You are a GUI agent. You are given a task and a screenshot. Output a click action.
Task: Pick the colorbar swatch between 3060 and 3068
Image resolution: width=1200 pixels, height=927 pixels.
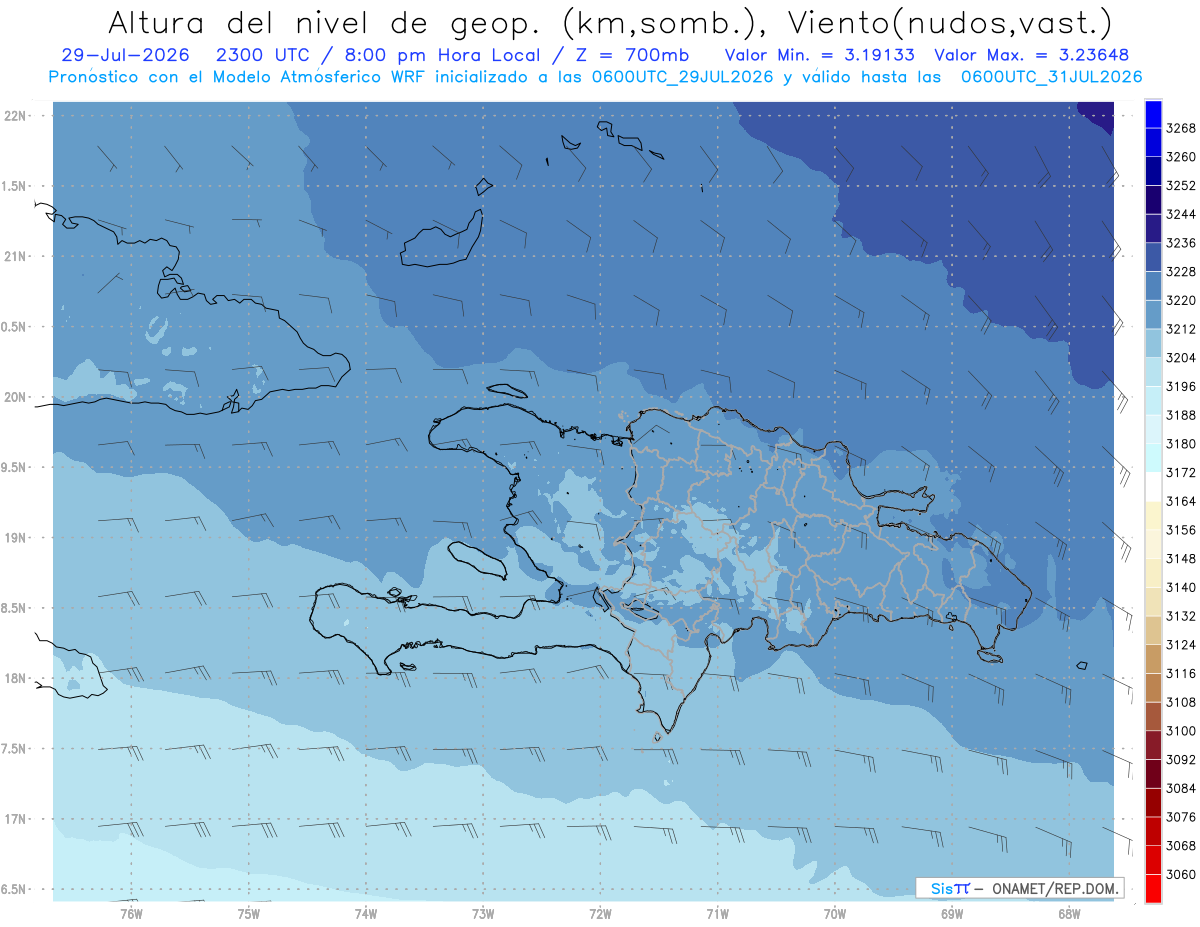(1153, 860)
